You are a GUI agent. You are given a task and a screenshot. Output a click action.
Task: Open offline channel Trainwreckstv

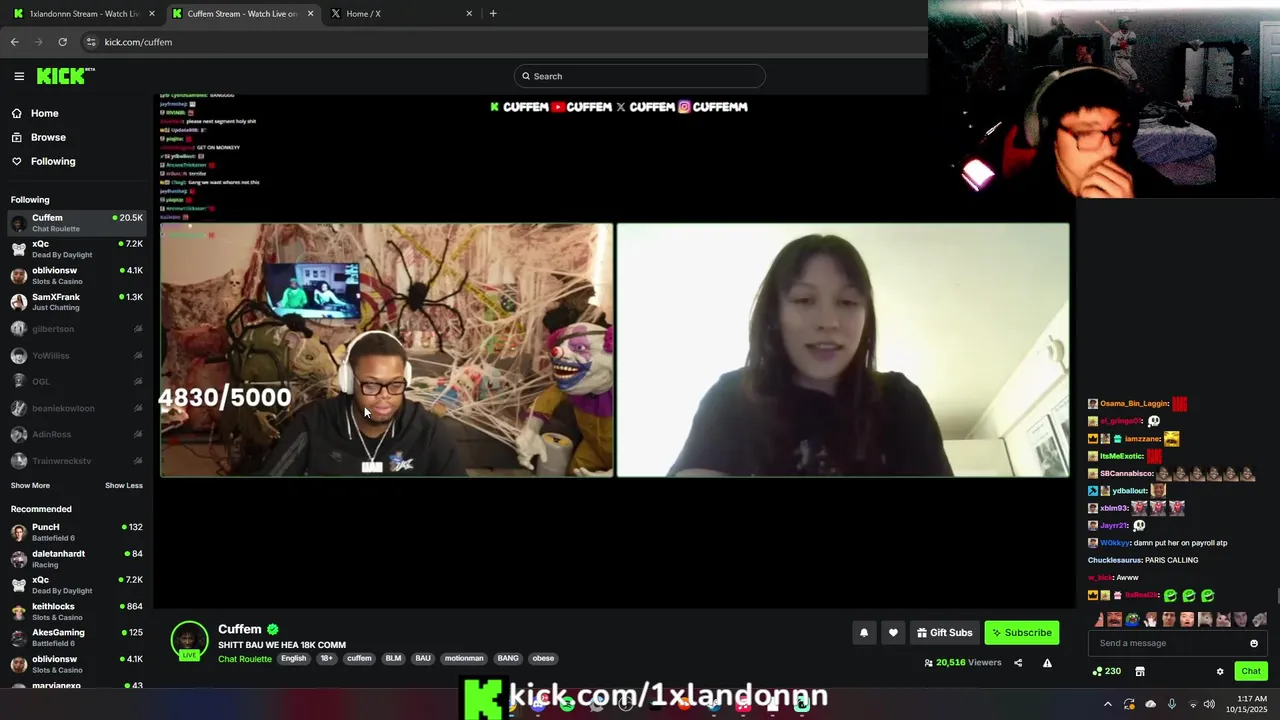tap(77, 461)
